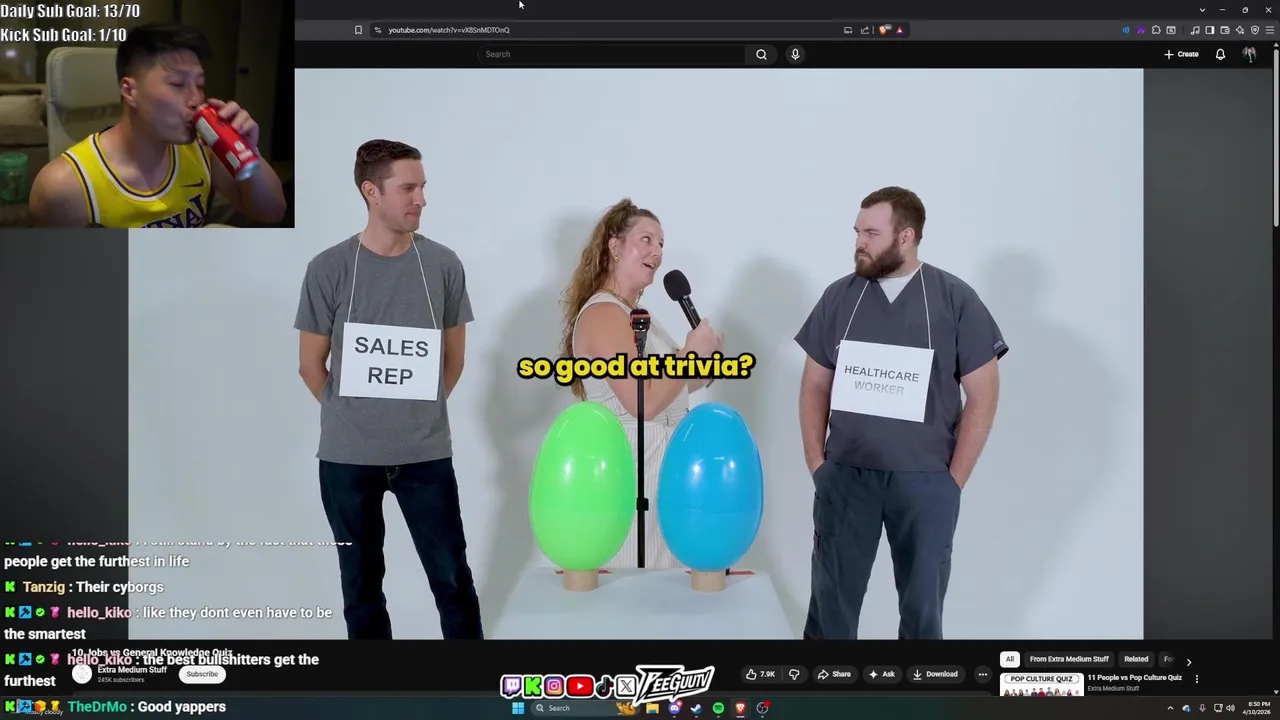Viewport: 1280px width, 720px height.
Task: Select the All filter chip
Action: (1010, 659)
